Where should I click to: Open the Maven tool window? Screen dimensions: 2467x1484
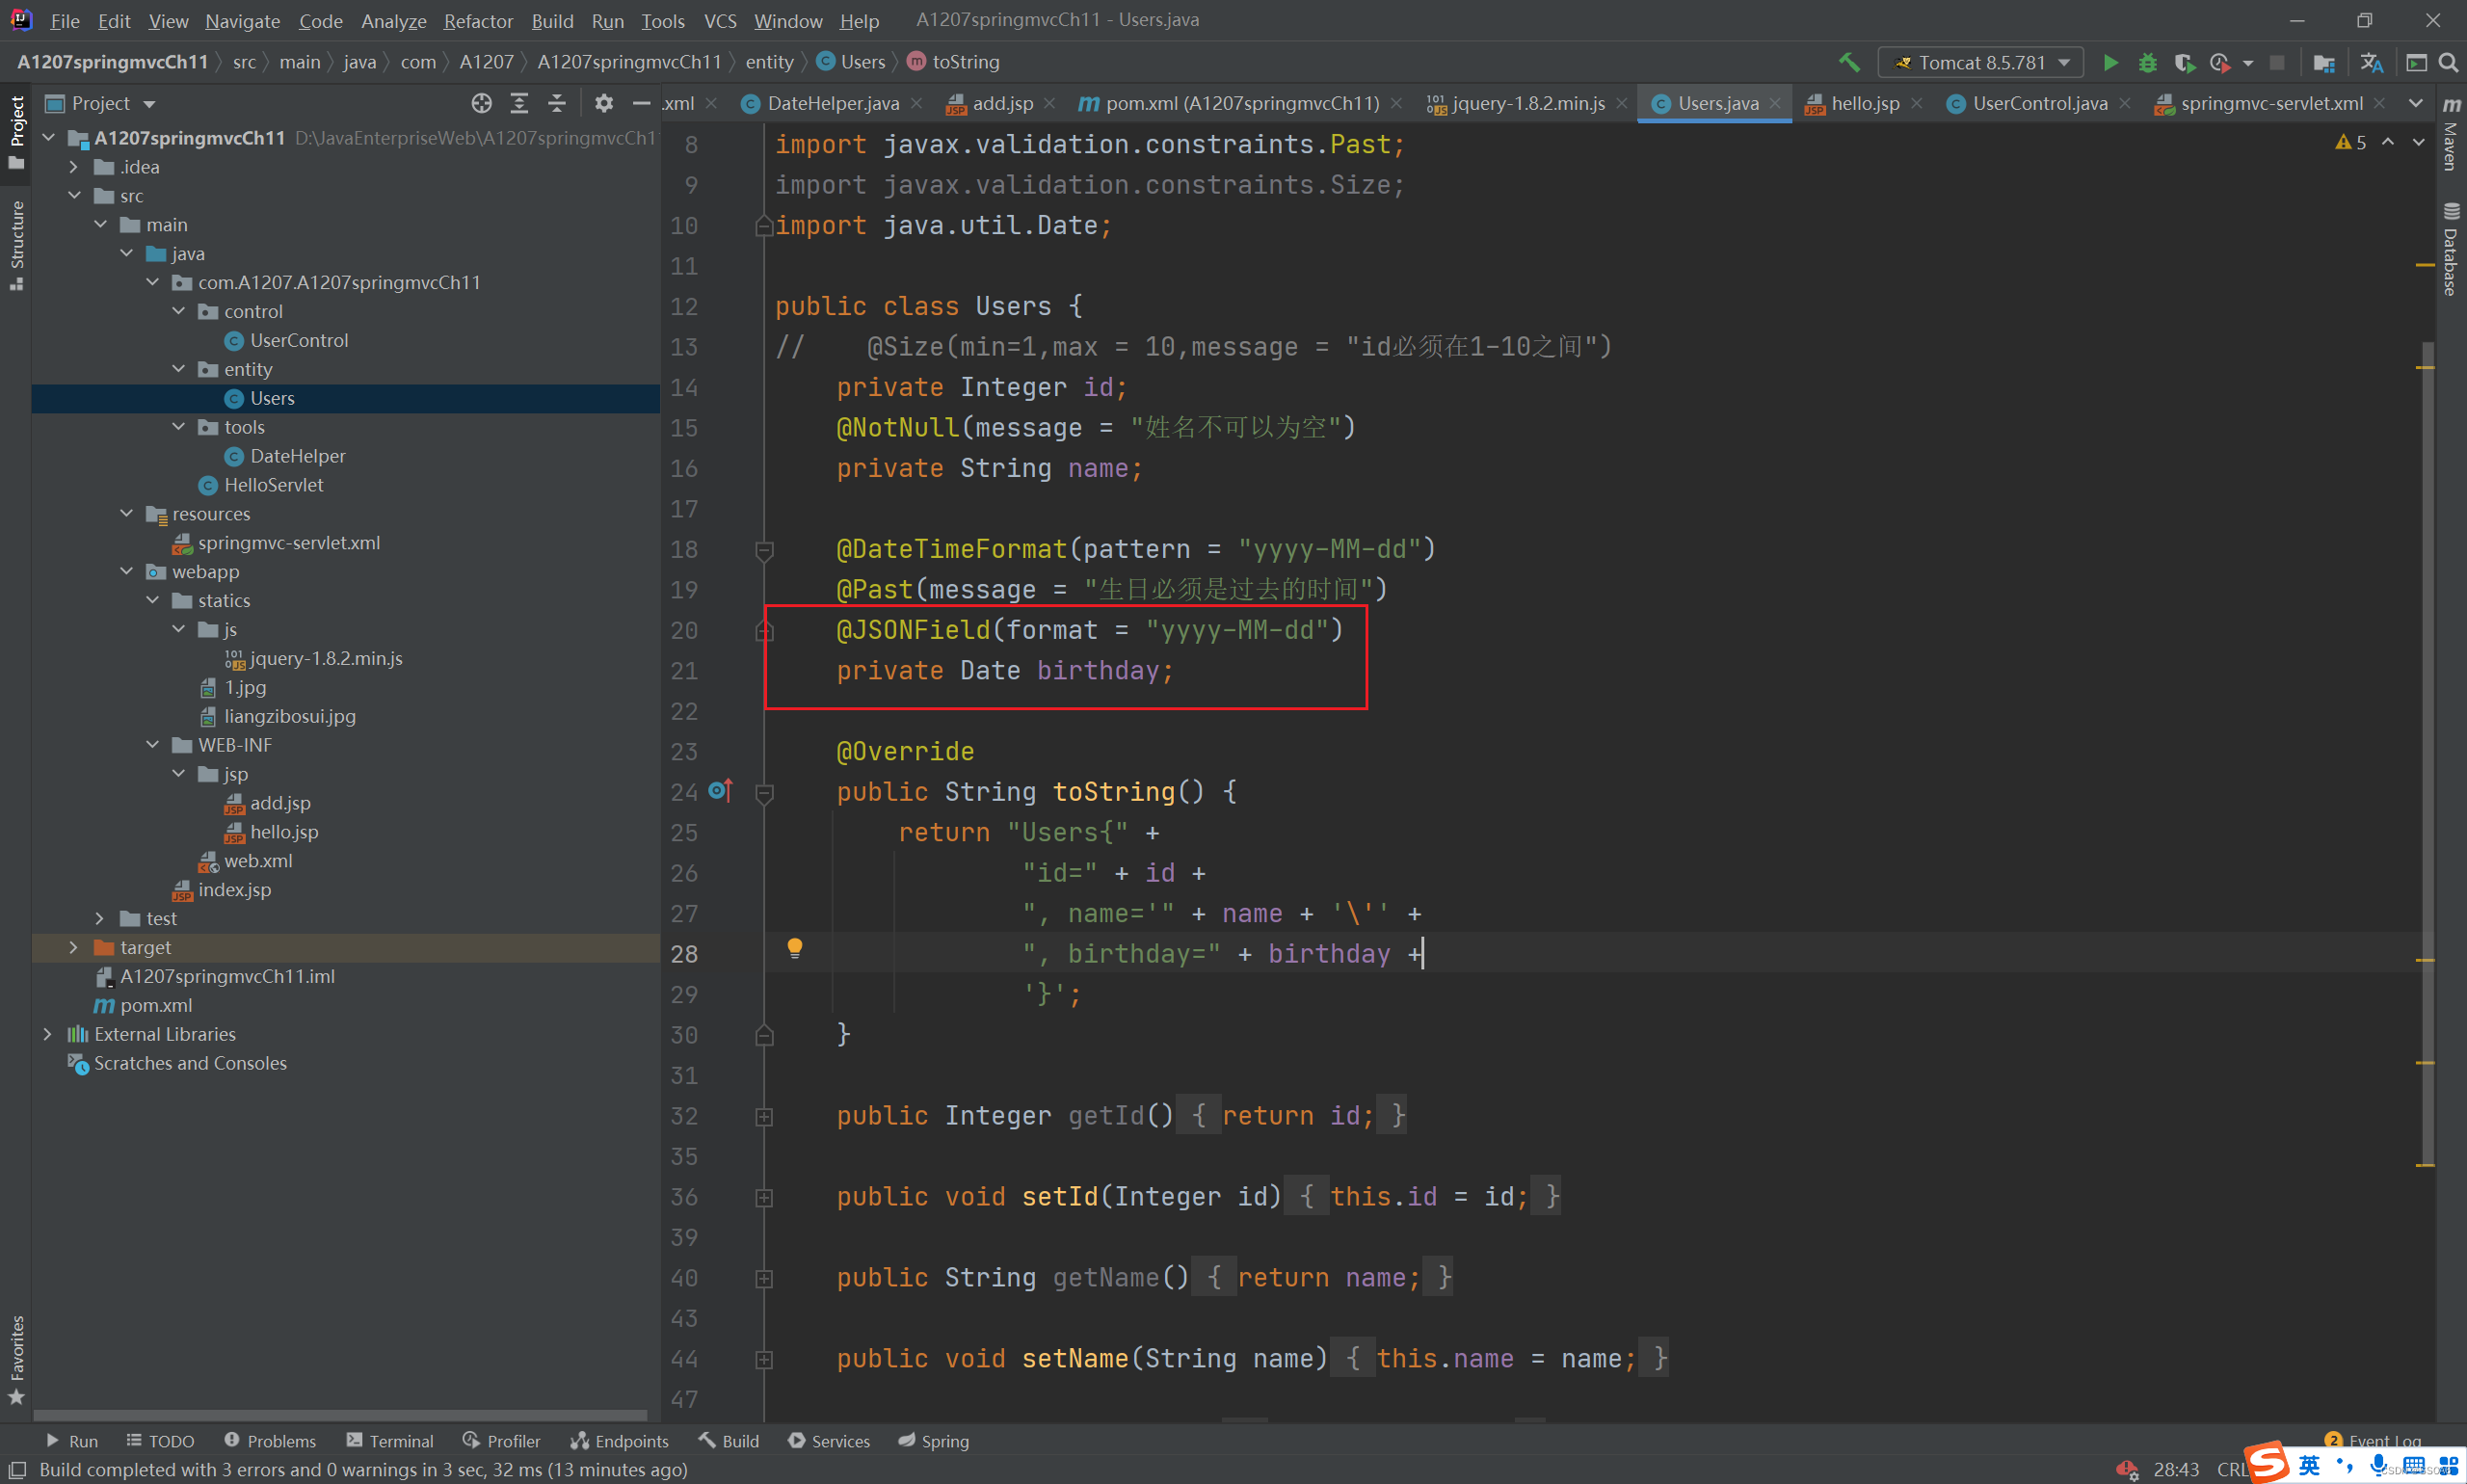2451,133
